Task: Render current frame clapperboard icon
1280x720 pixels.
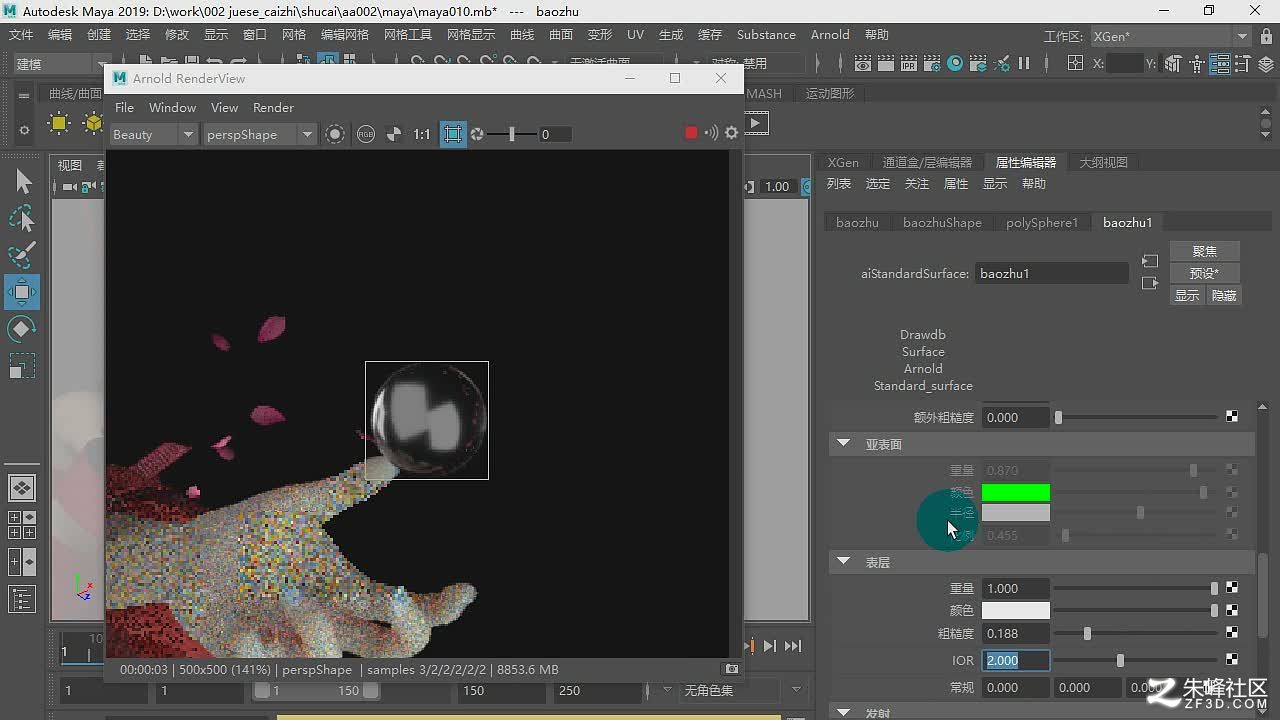Action: click(x=886, y=63)
